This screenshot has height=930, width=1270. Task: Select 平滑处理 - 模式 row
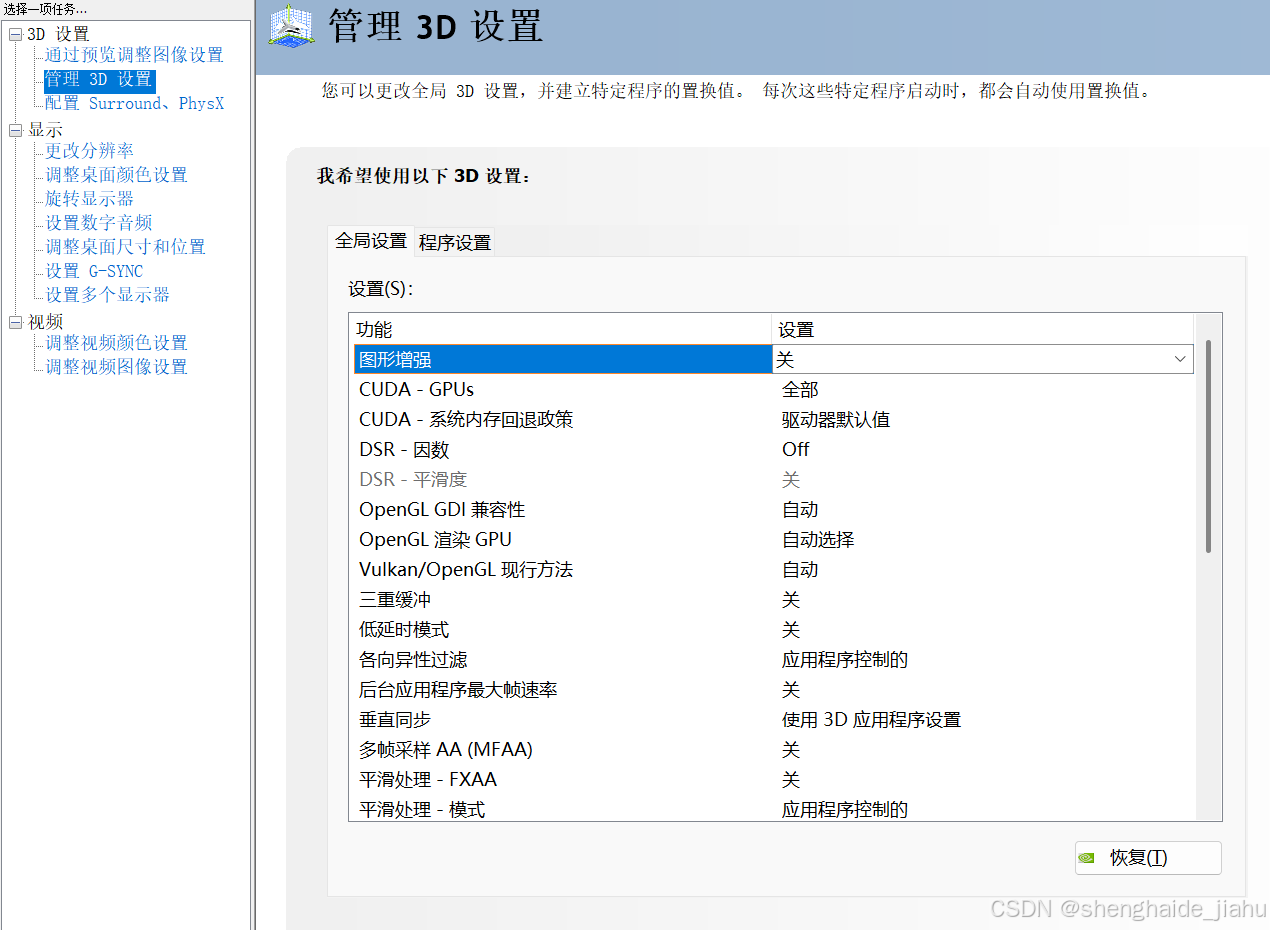pyautogui.click(x=774, y=808)
